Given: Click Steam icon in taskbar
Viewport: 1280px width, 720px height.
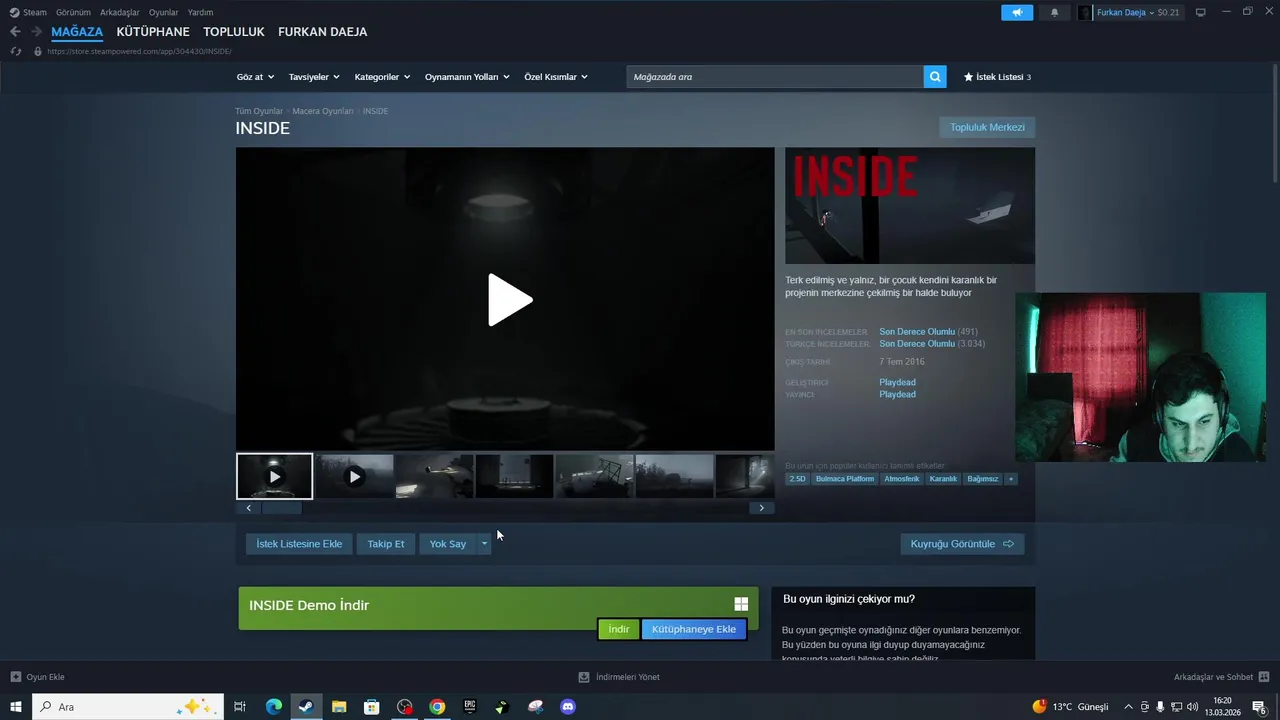Looking at the screenshot, I should 306,707.
